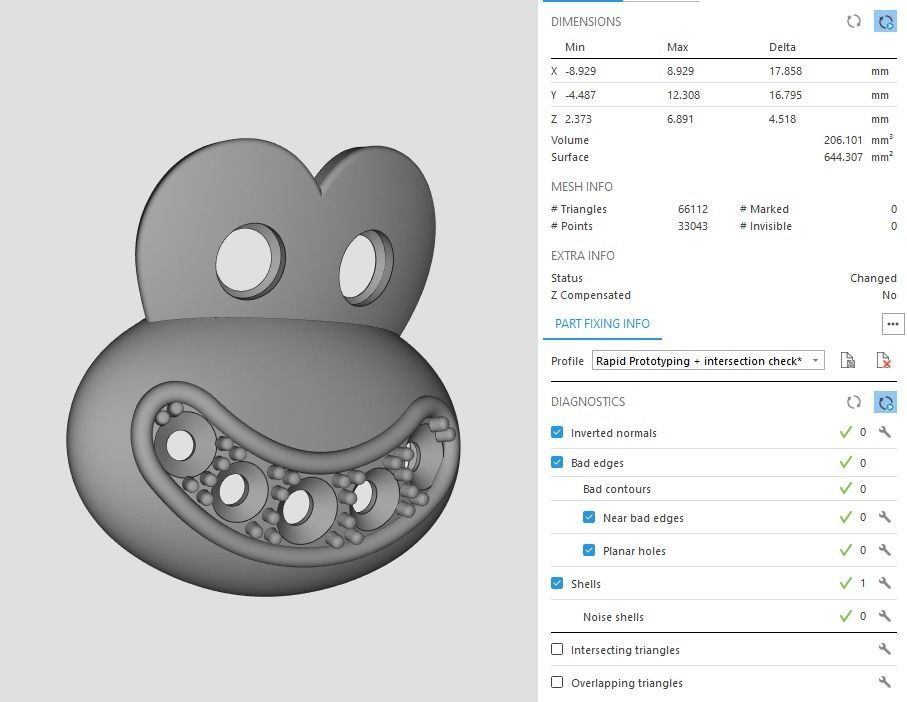The height and width of the screenshot is (702, 907).
Task: Uncheck the Planar holes checkbox
Action: pyautogui.click(x=589, y=550)
